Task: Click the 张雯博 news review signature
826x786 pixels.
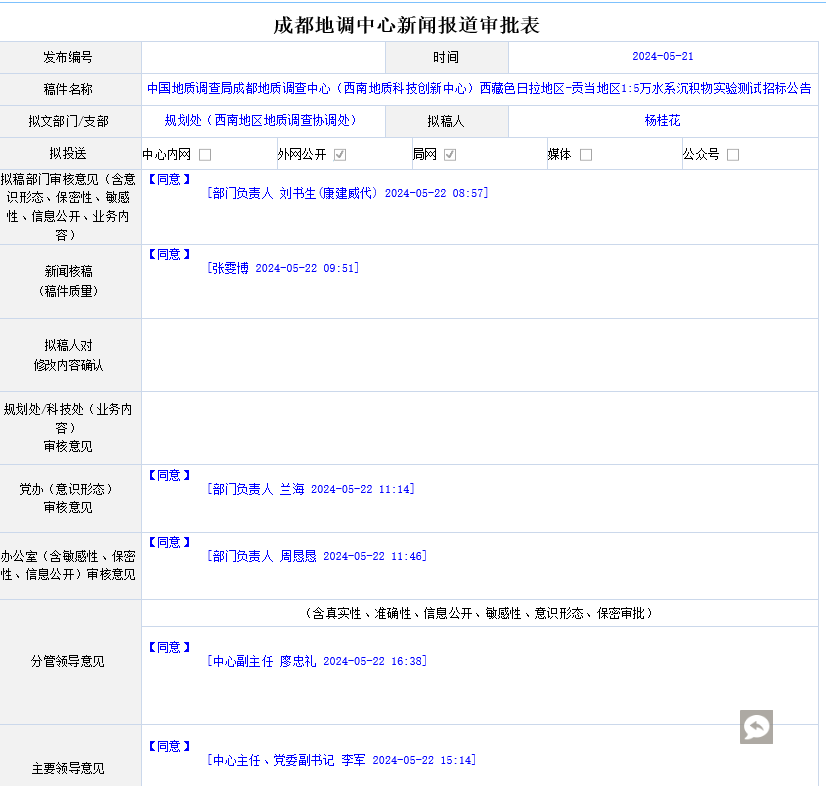Action: [x=283, y=269]
